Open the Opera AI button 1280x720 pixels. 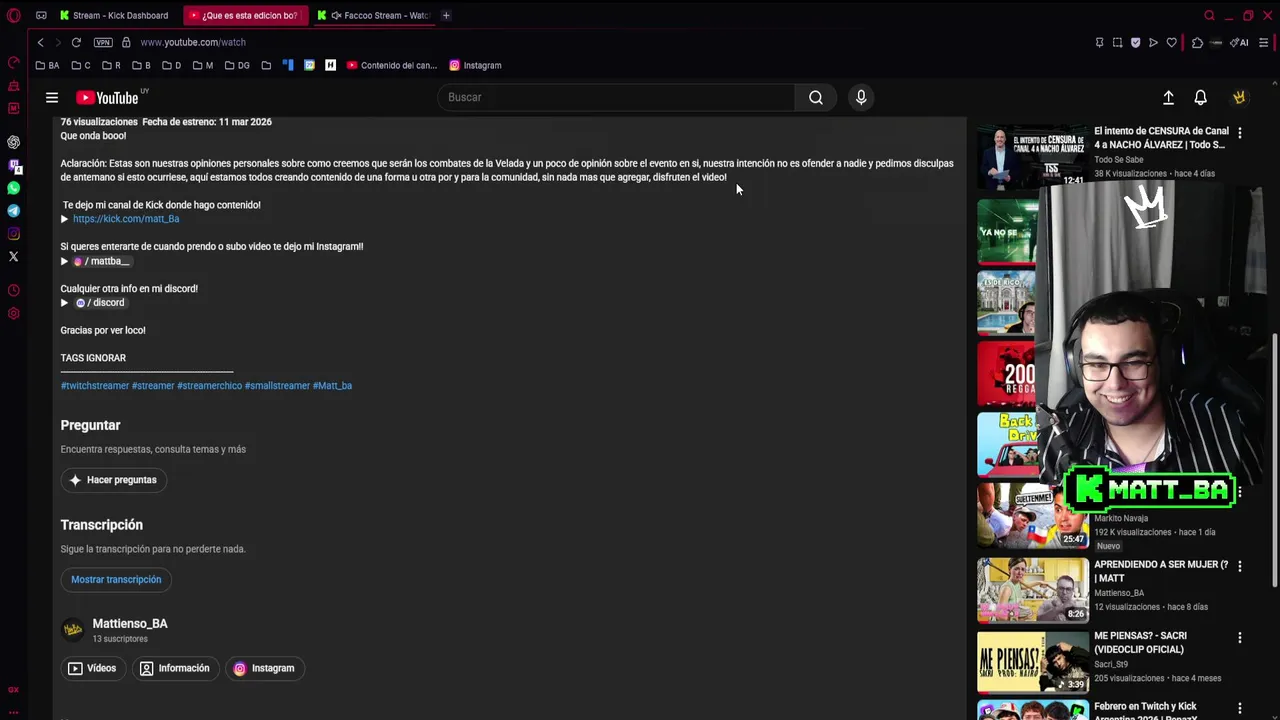1239,42
